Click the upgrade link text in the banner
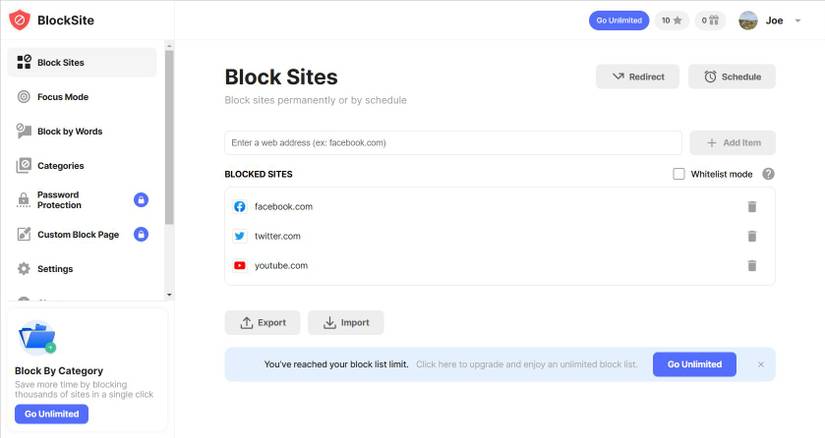This screenshot has width=825, height=438. [x=527, y=364]
